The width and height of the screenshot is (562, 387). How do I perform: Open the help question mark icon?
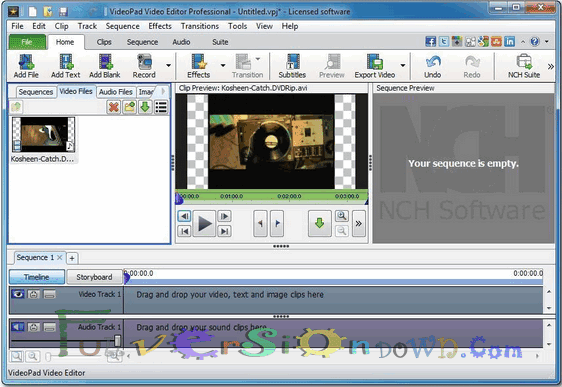535,42
